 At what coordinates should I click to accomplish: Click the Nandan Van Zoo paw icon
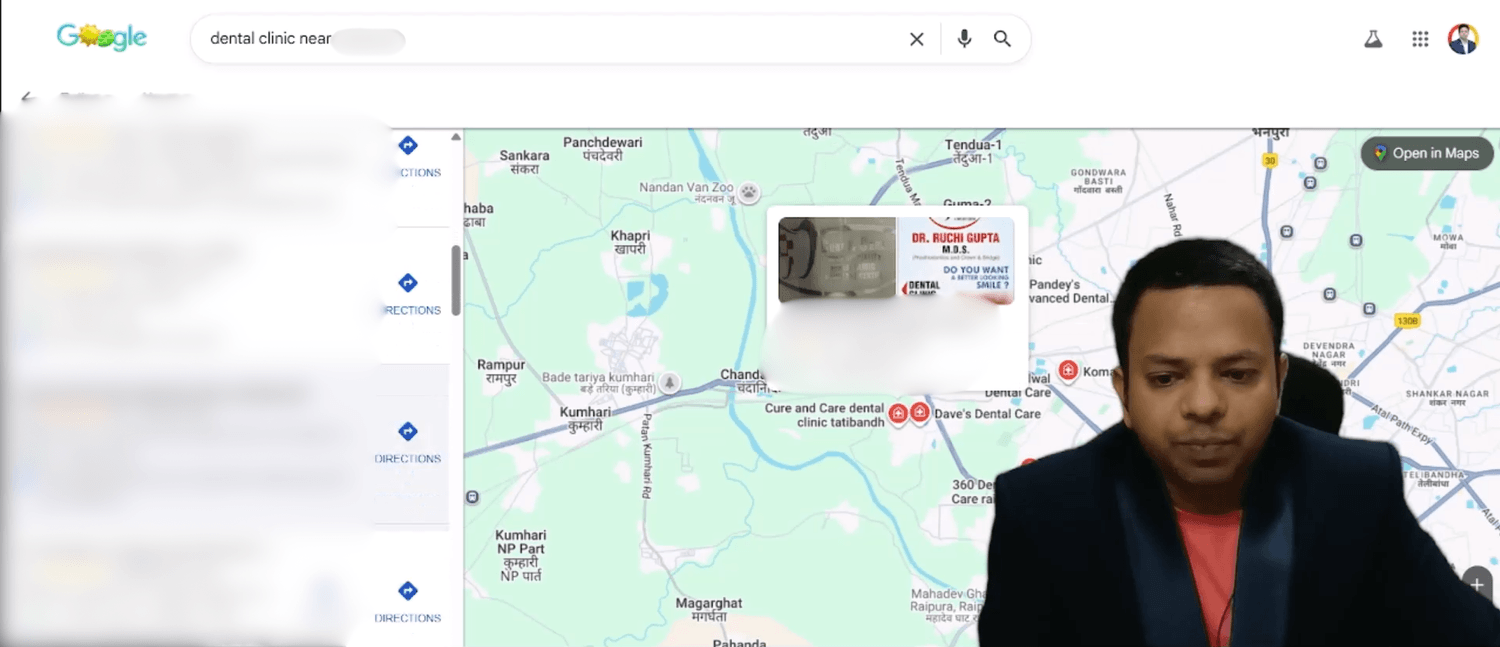click(748, 192)
